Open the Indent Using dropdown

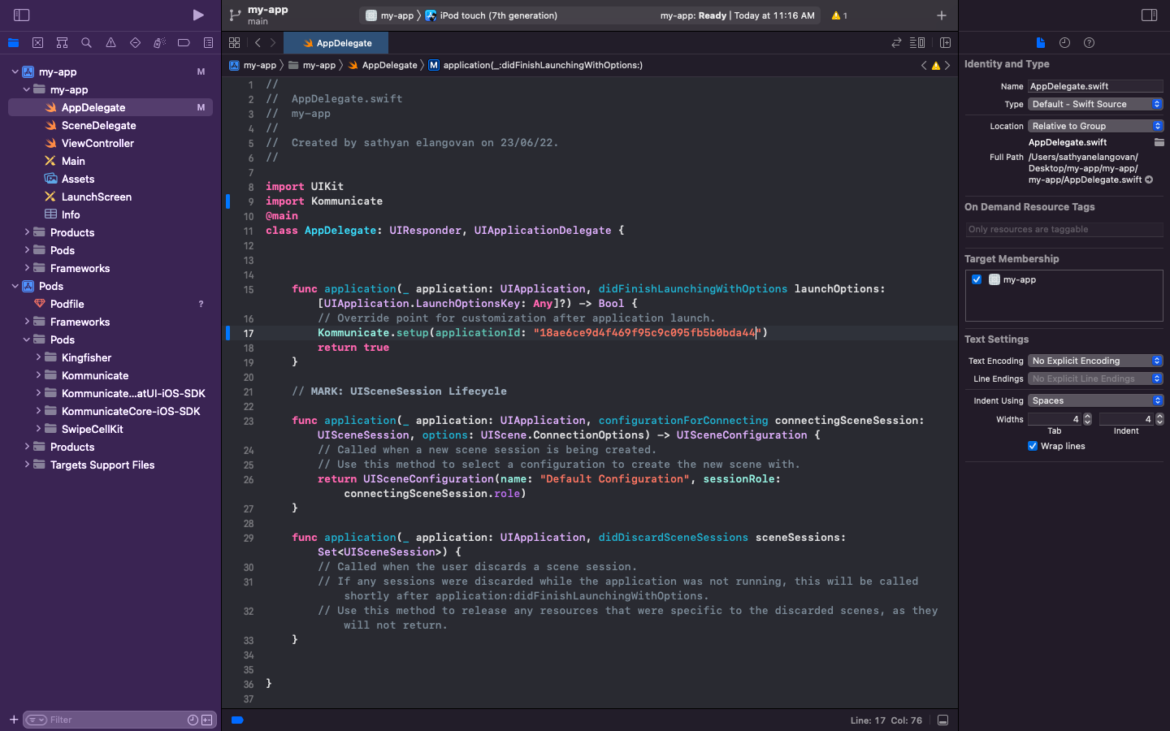[1096, 401]
